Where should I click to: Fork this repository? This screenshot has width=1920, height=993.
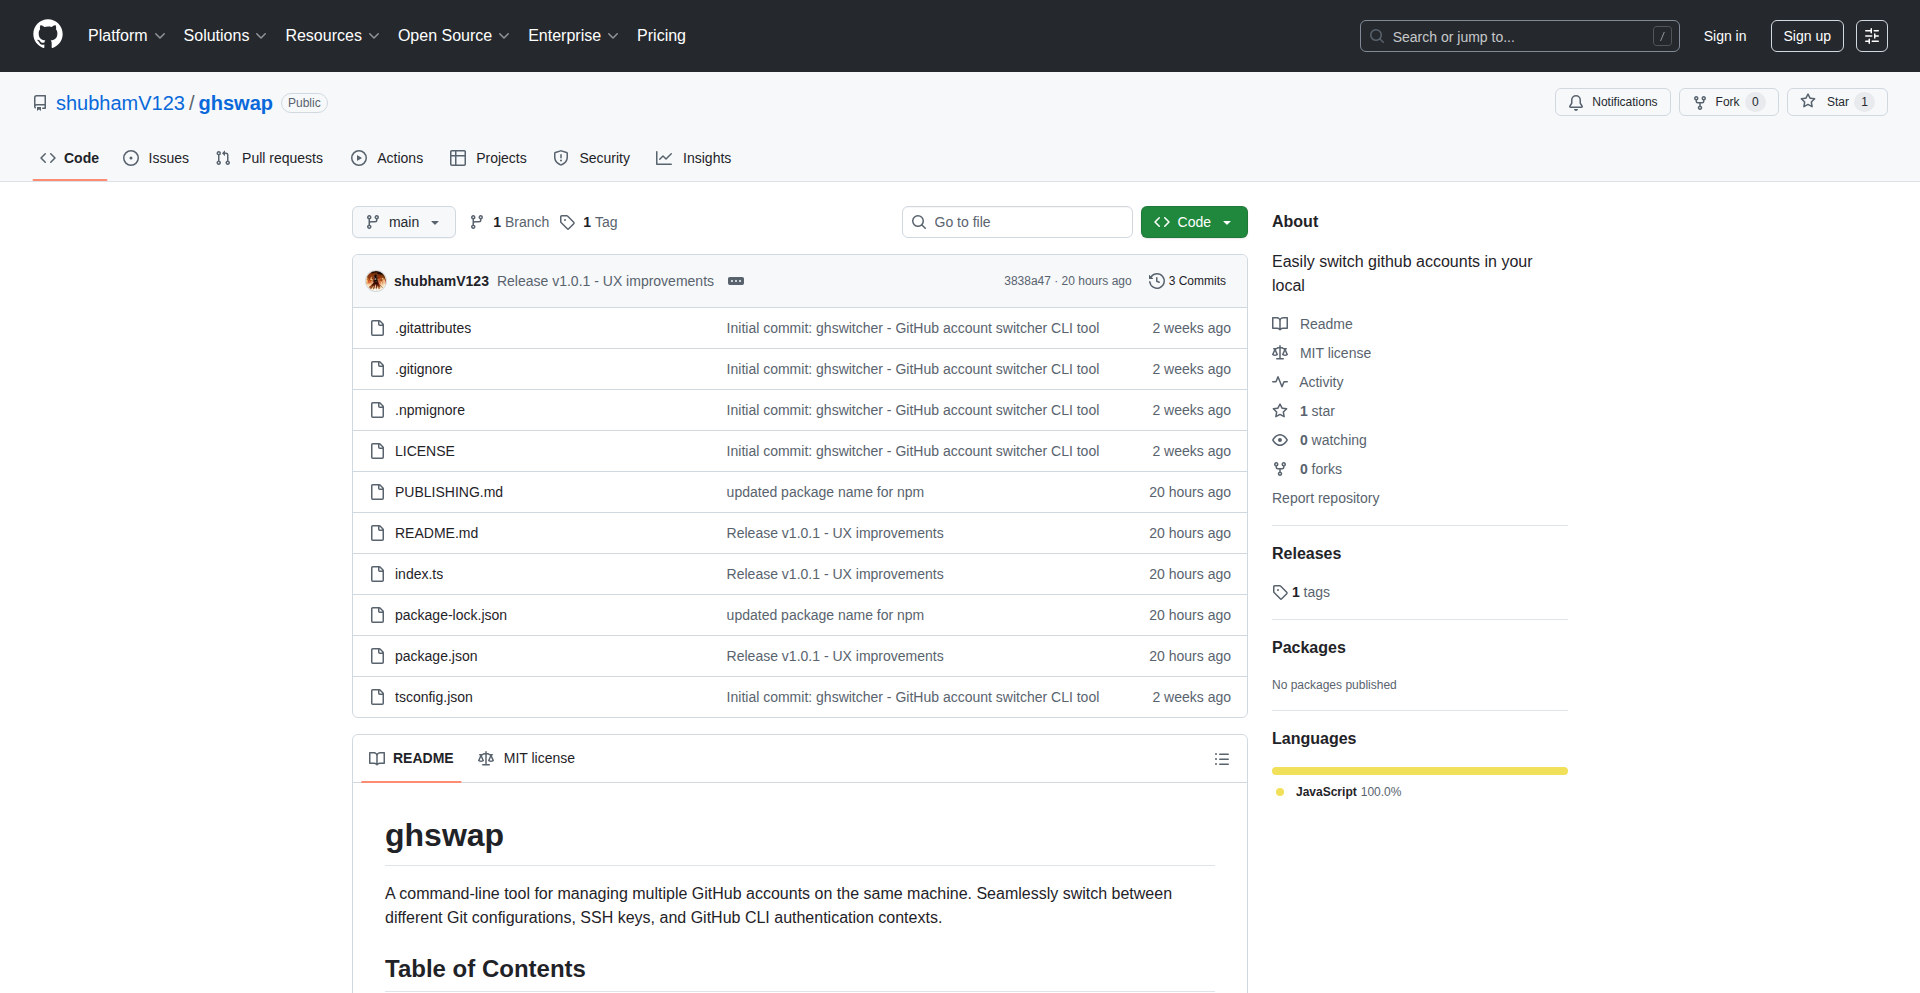click(x=1727, y=101)
